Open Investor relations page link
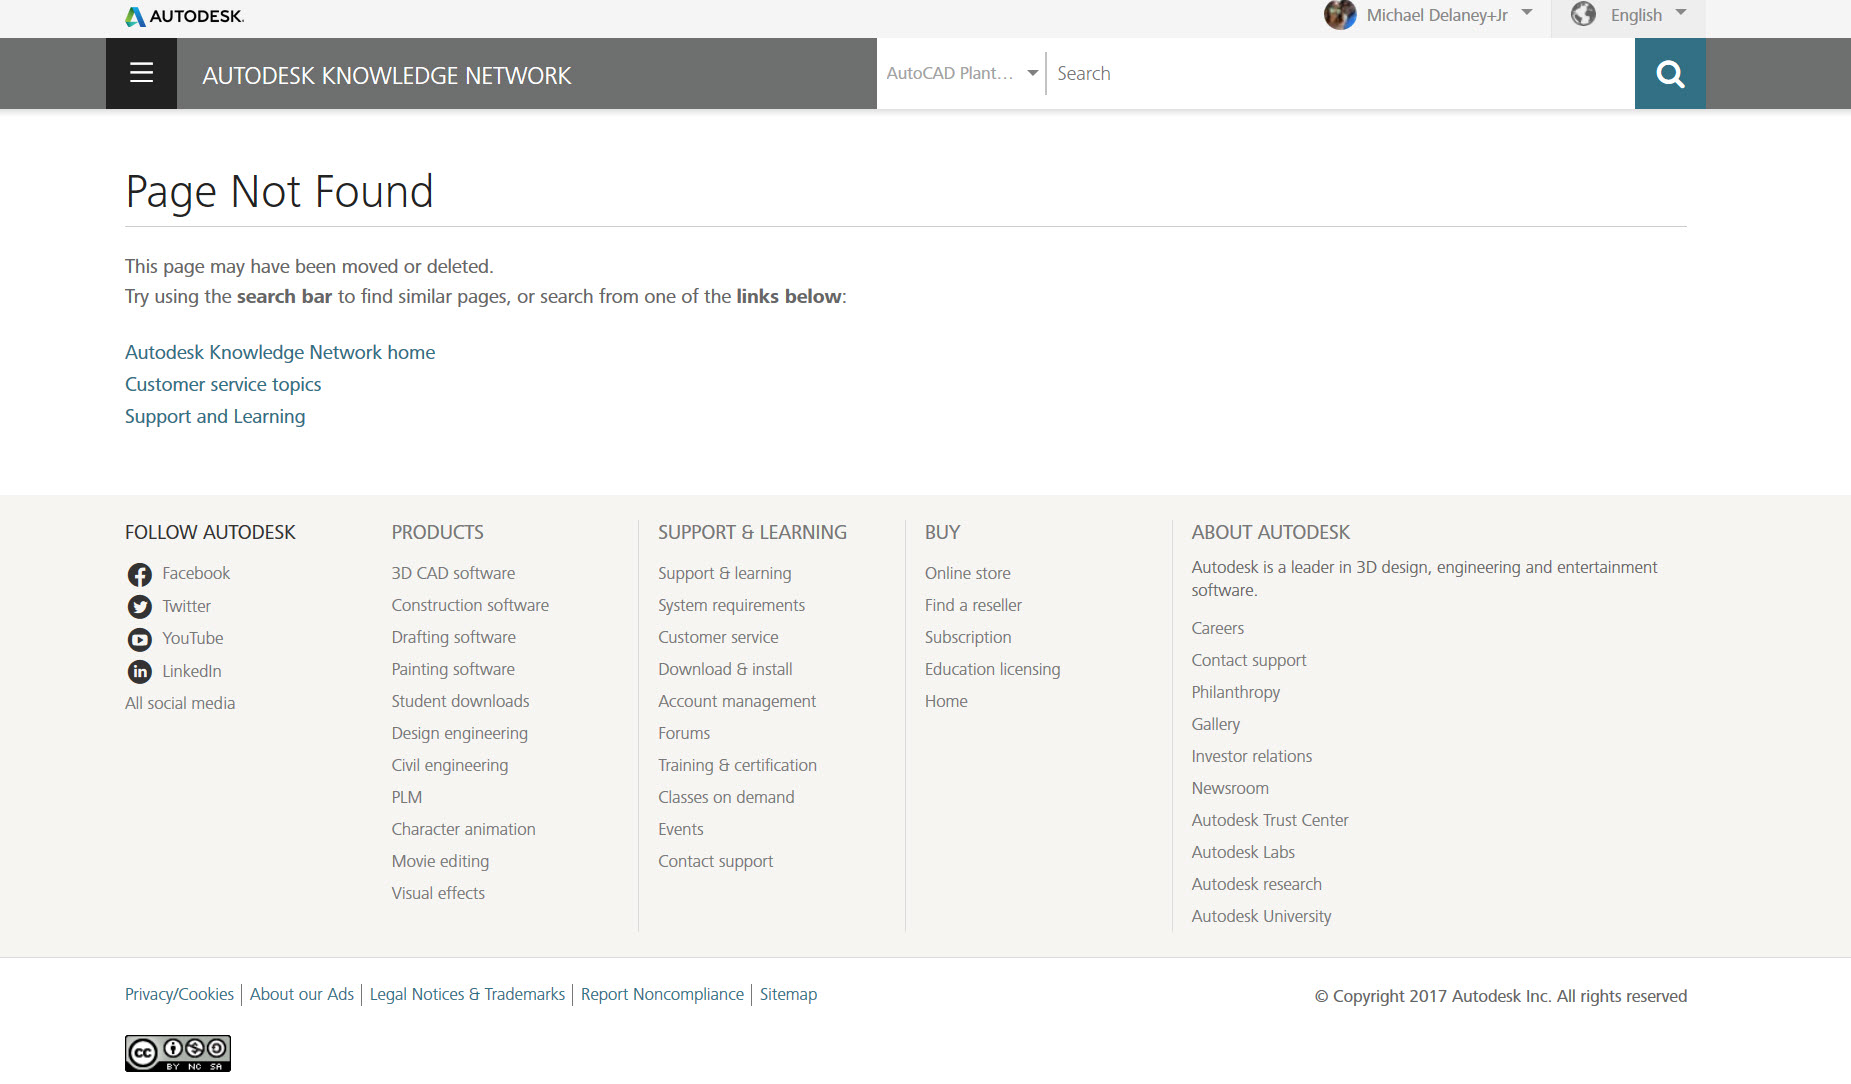This screenshot has width=1851, height=1084. pyautogui.click(x=1251, y=756)
